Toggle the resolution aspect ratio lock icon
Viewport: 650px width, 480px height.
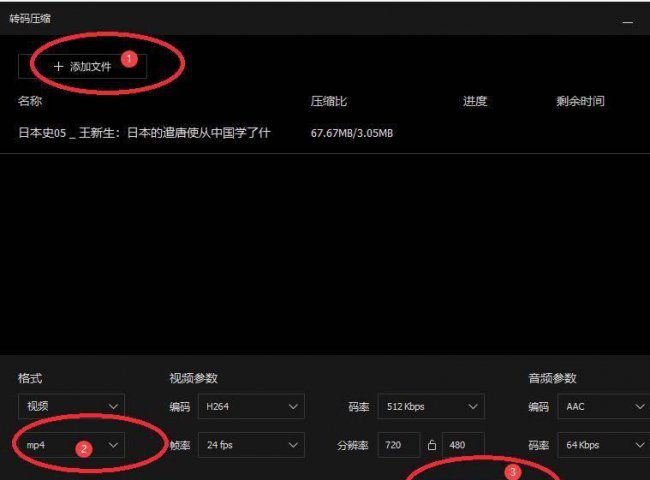(432, 445)
